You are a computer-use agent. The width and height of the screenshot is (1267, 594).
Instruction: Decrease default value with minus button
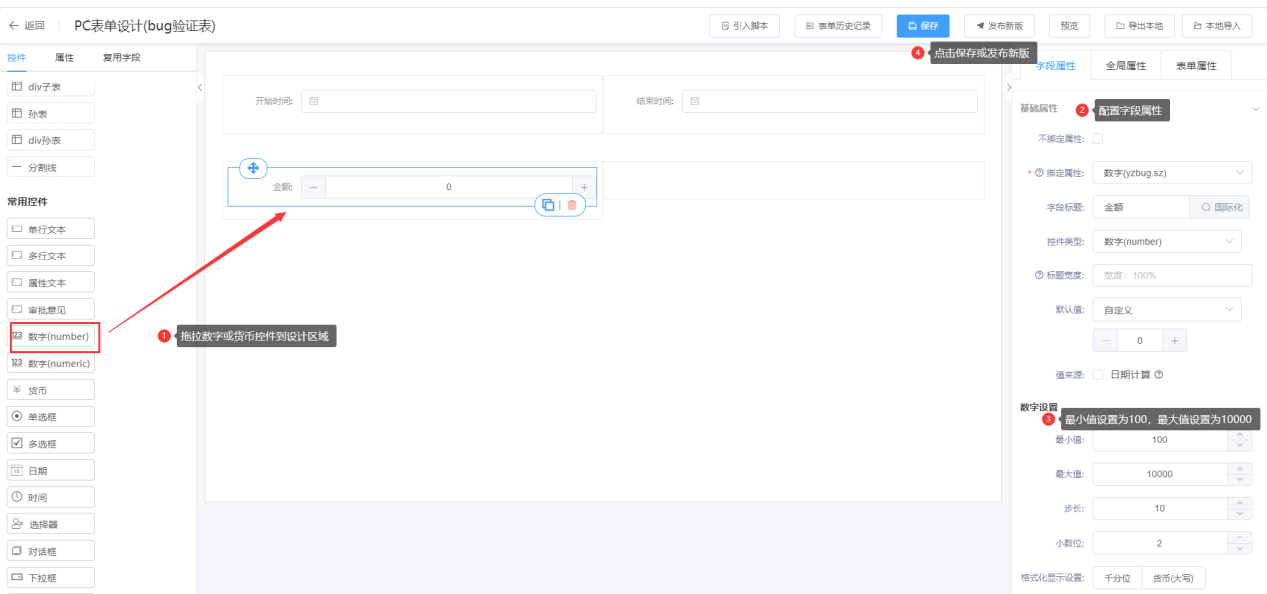pos(1105,341)
